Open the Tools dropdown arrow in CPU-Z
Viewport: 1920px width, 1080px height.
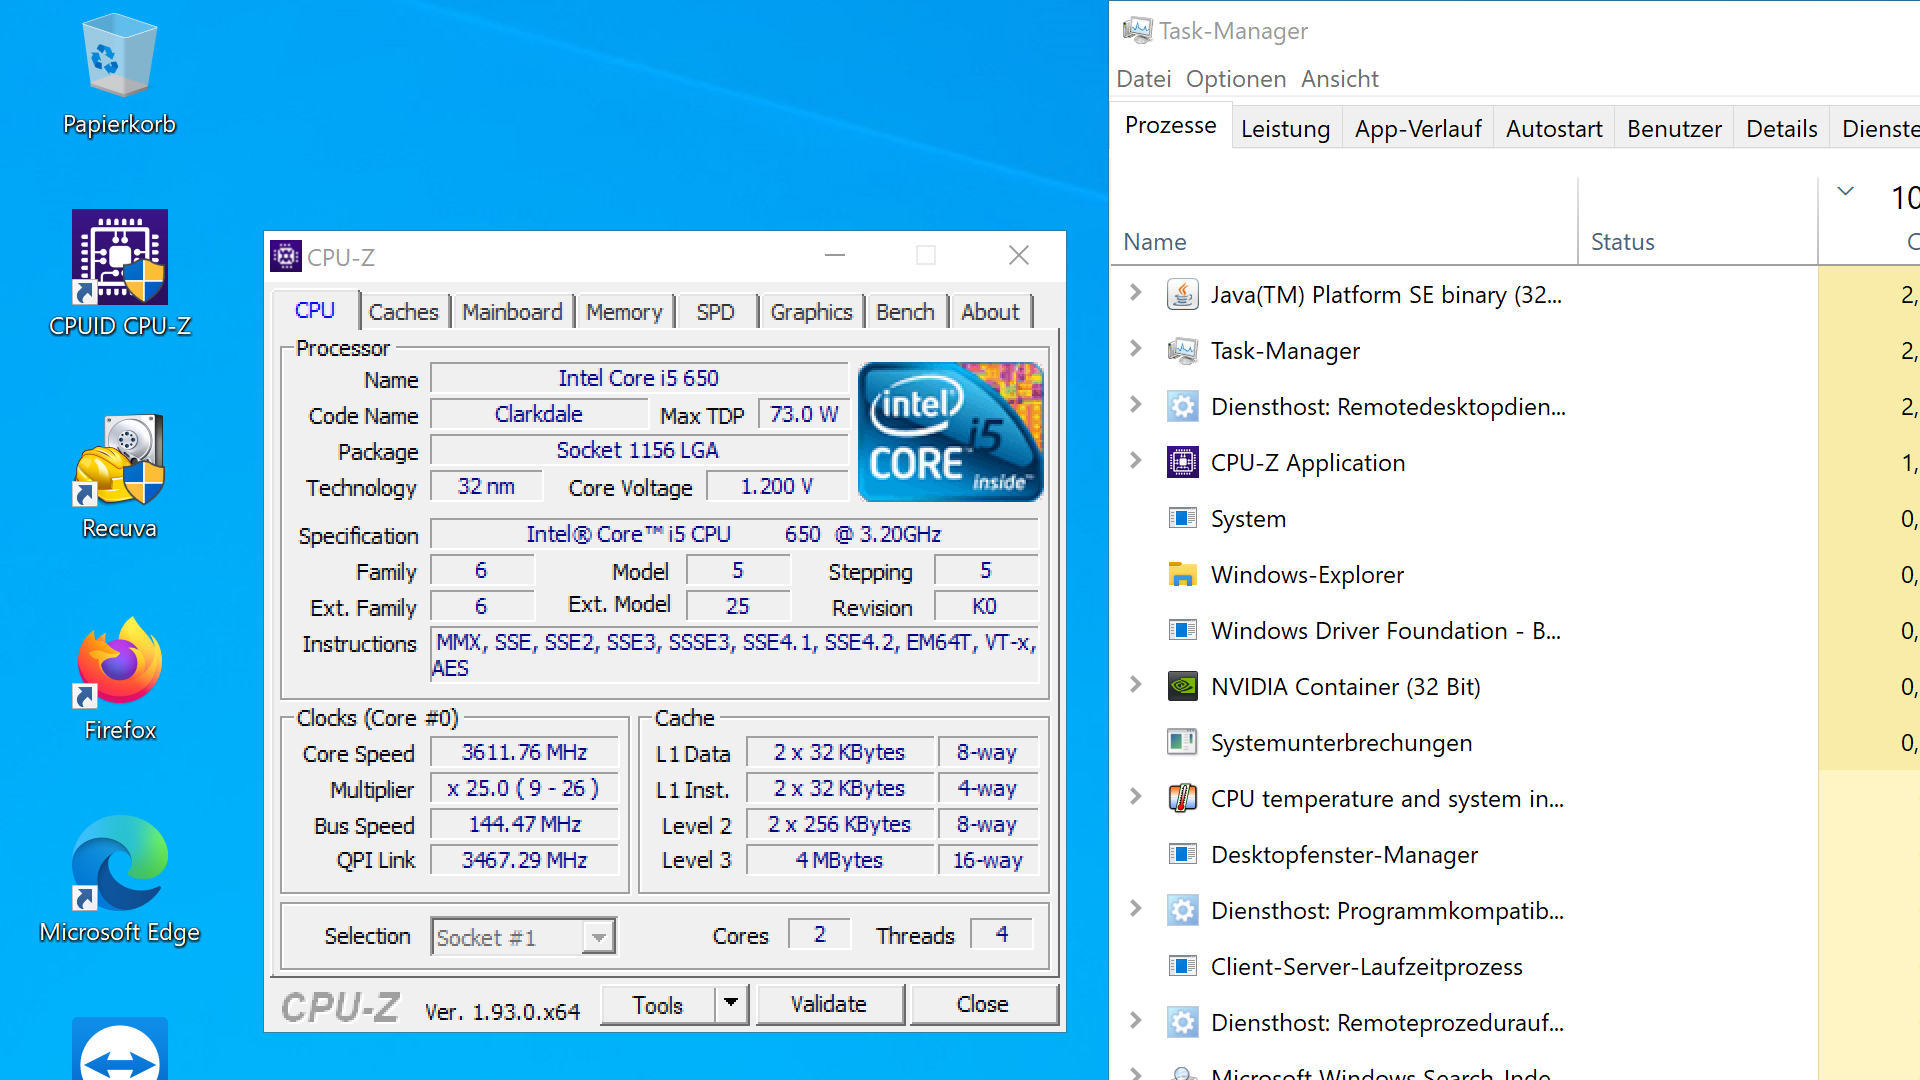pos(731,1004)
